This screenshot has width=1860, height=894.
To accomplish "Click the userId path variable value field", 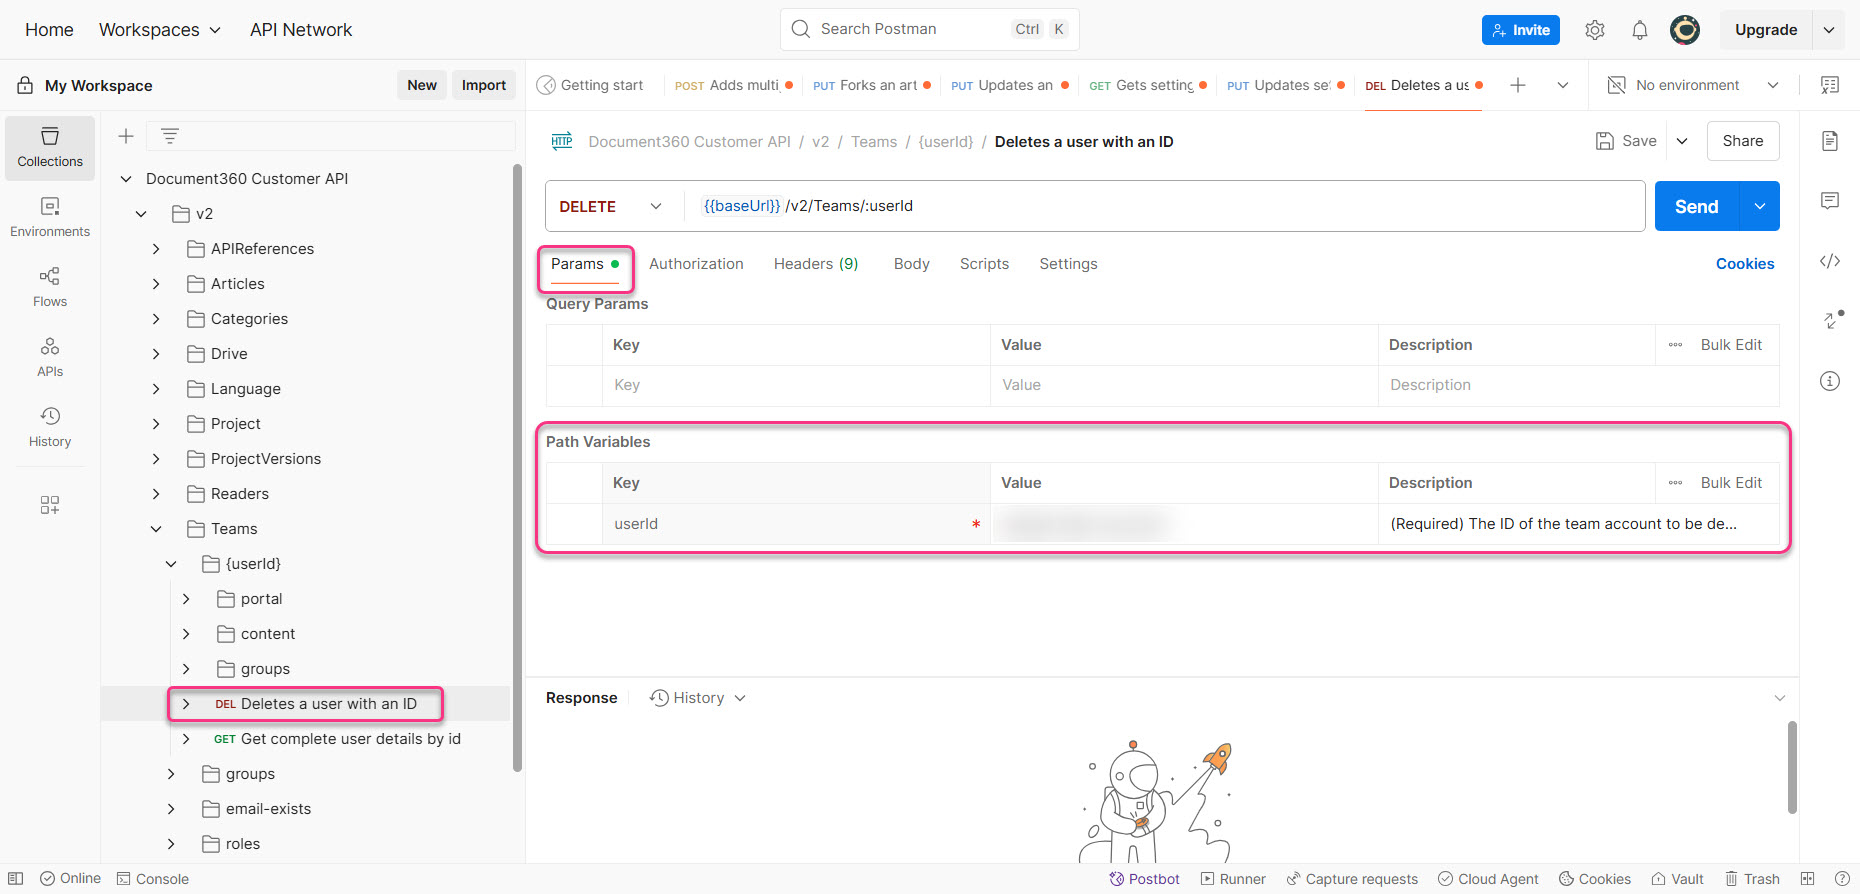I will (x=1184, y=524).
